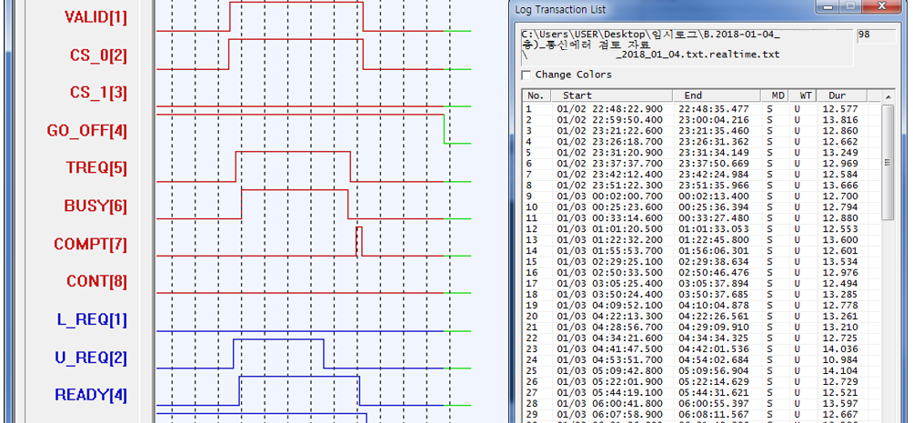Sort by the Dur column header
913x423 pixels.
[x=842, y=96]
